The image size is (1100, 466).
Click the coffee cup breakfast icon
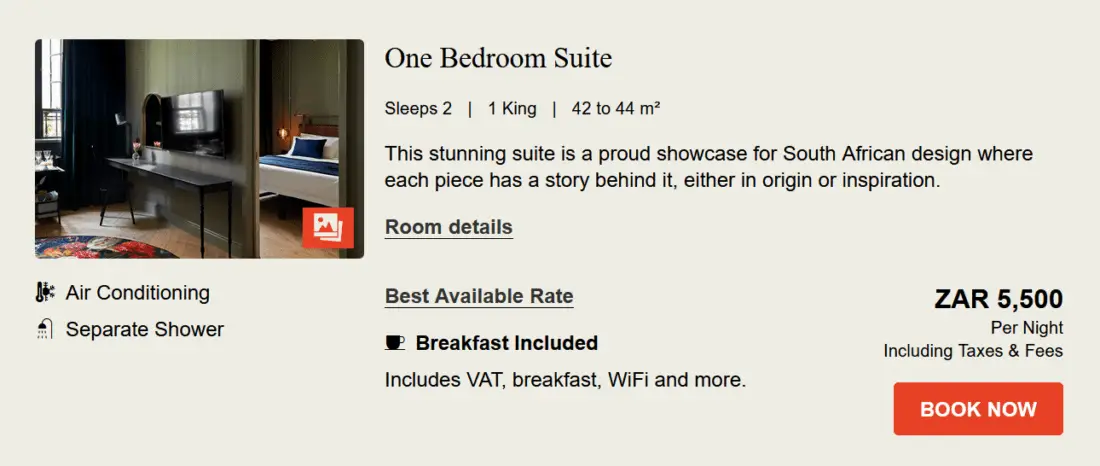395,343
